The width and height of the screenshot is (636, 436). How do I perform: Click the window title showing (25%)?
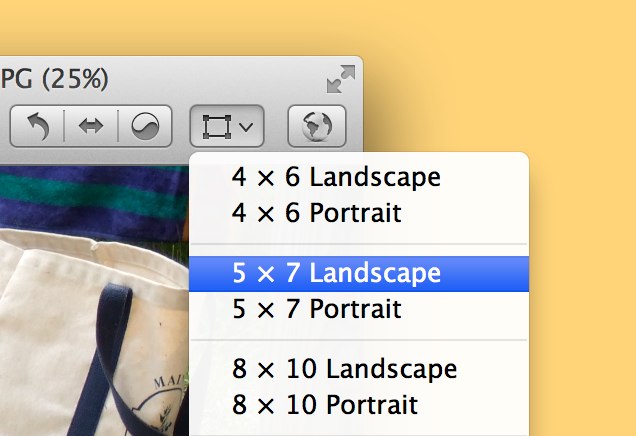tap(54, 79)
